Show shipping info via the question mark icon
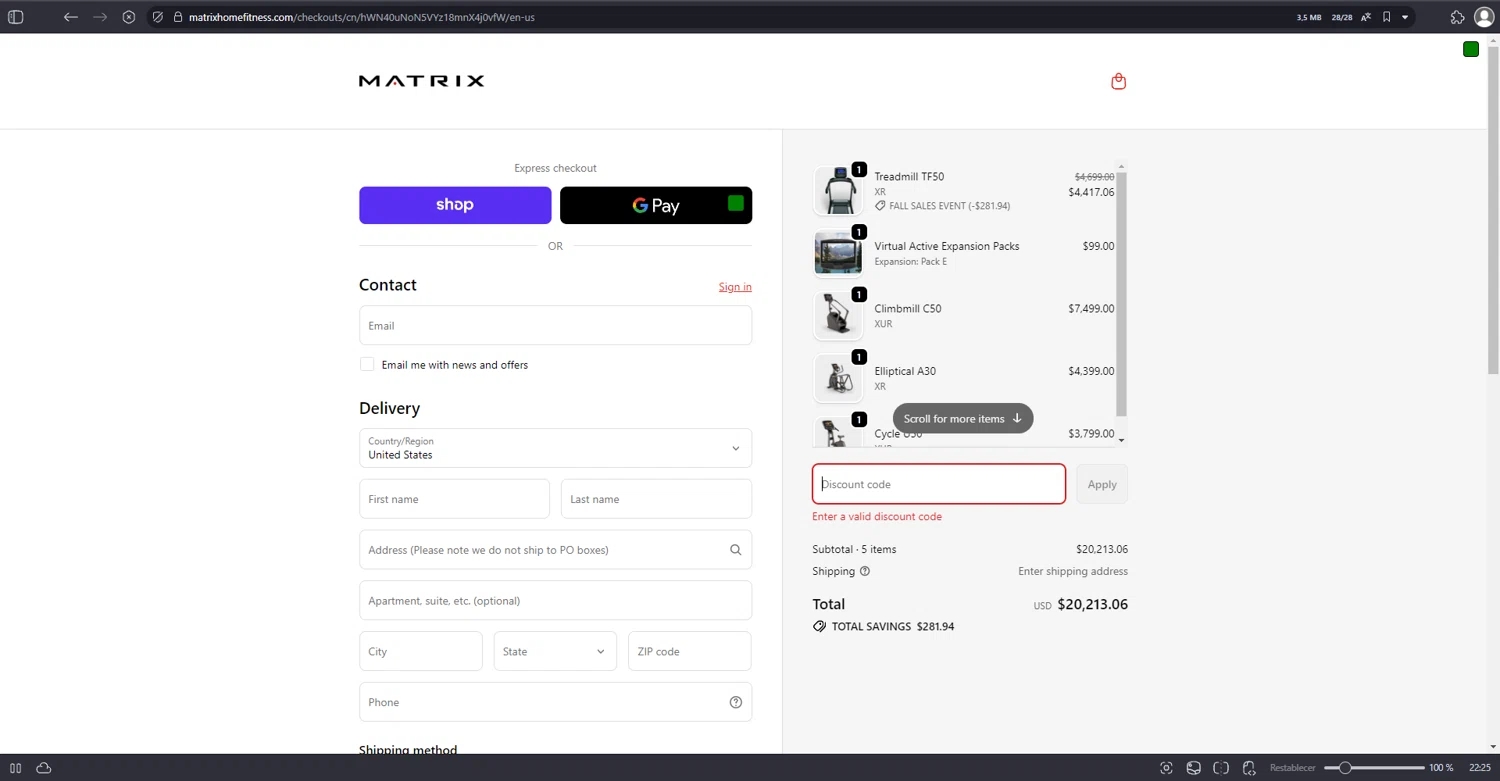The height and width of the screenshot is (781, 1500). [x=865, y=572]
